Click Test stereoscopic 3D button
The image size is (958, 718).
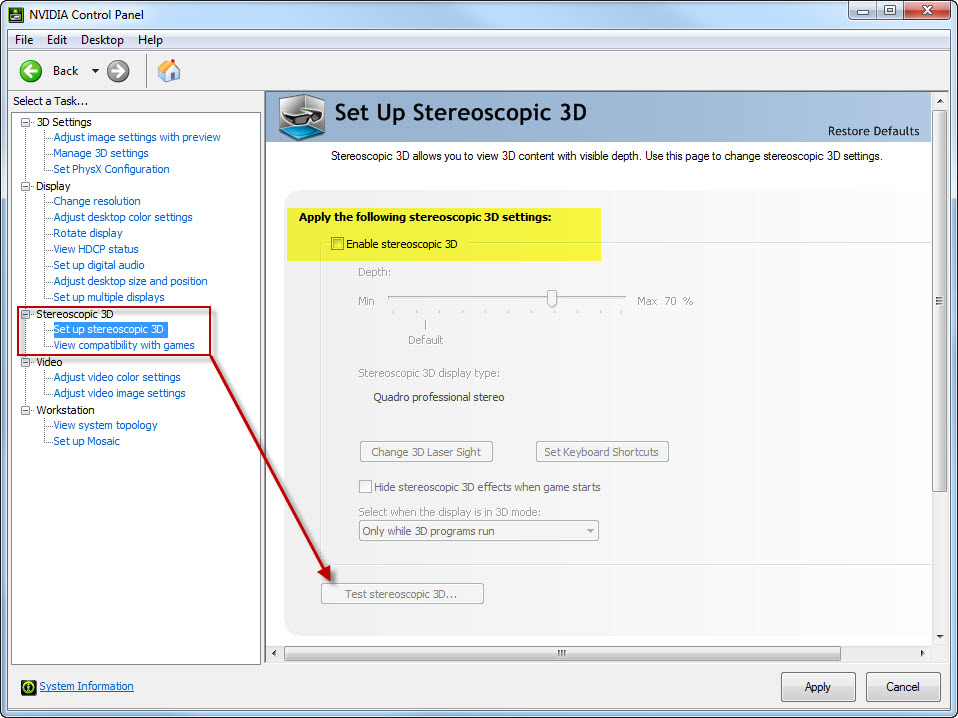click(402, 593)
